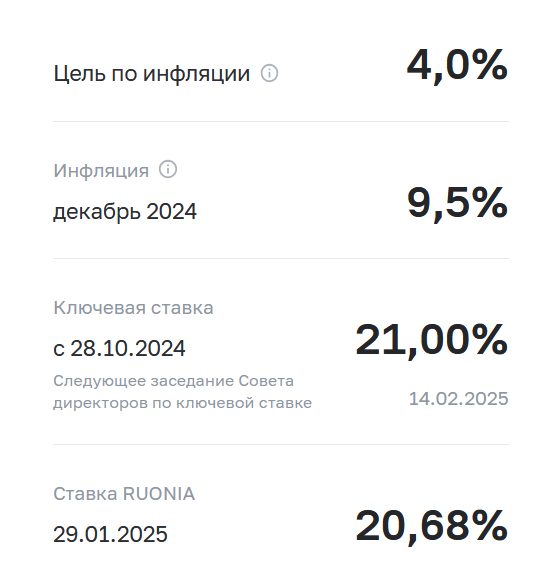The image size is (538, 581).
Task: Click the 21,00% key rate value
Action: pos(432,340)
